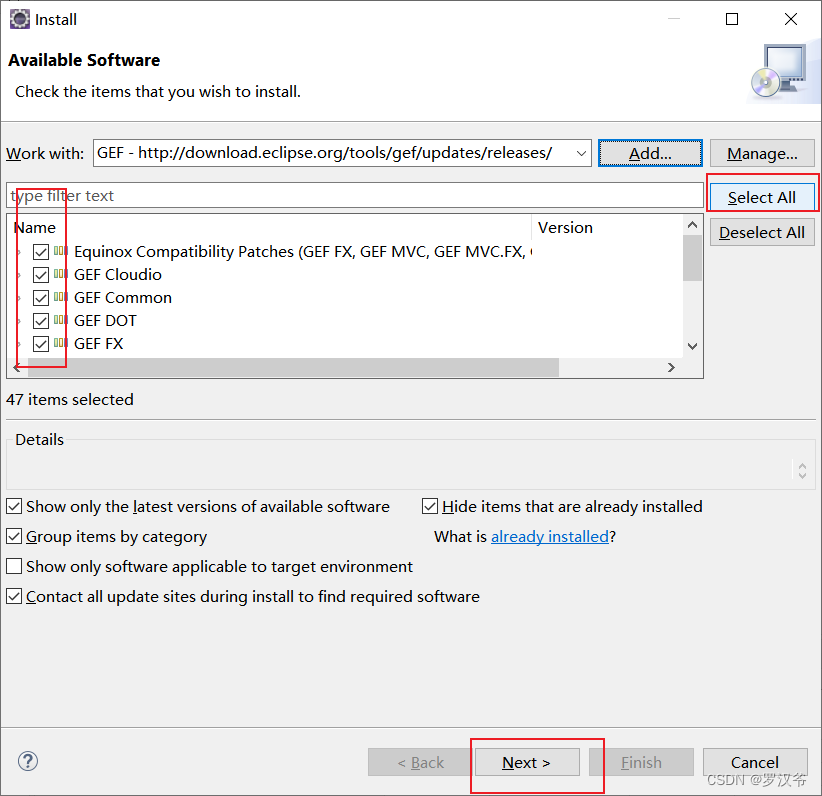Select the GEF DOT row text

click(x=105, y=320)
